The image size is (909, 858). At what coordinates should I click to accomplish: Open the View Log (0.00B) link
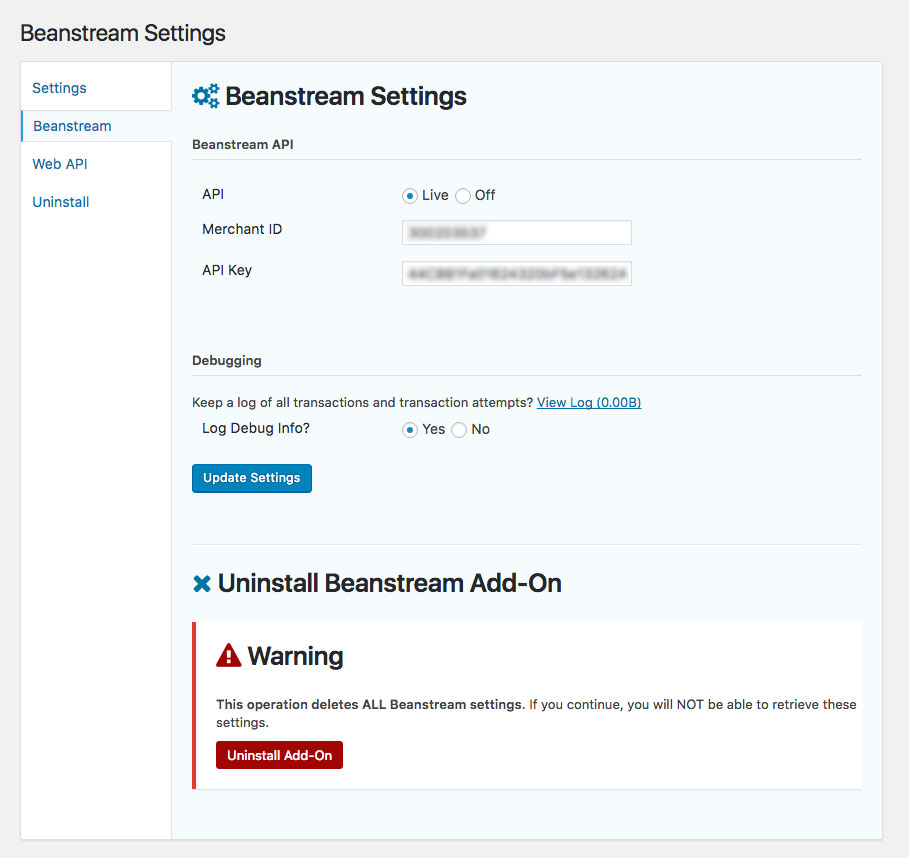point(589,402)
